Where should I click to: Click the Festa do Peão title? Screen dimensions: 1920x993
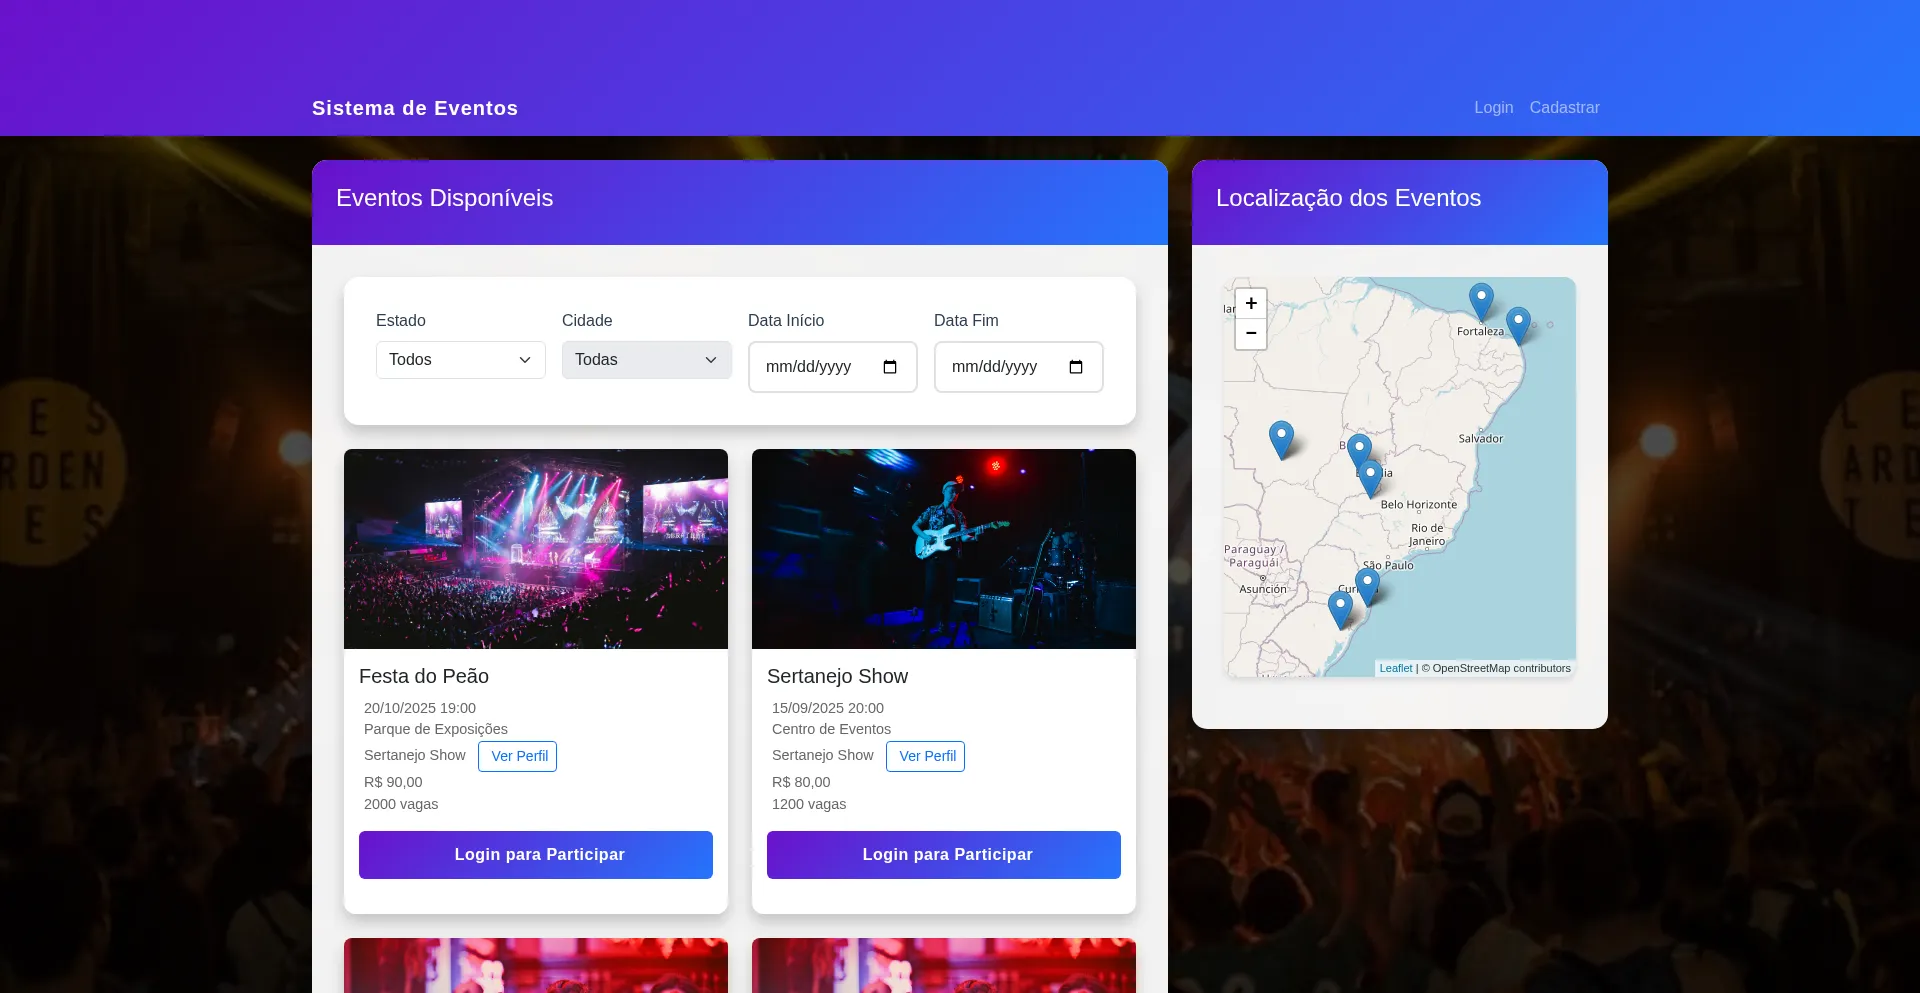pos(424,676)
